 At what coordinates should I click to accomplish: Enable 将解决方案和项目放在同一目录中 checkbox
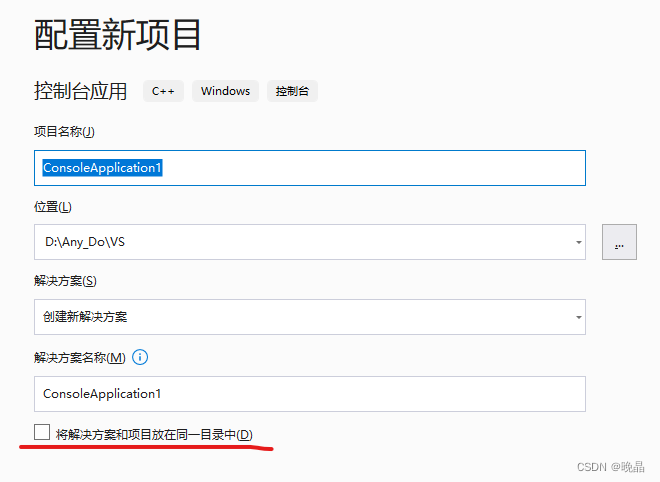(x=42, y=432)
